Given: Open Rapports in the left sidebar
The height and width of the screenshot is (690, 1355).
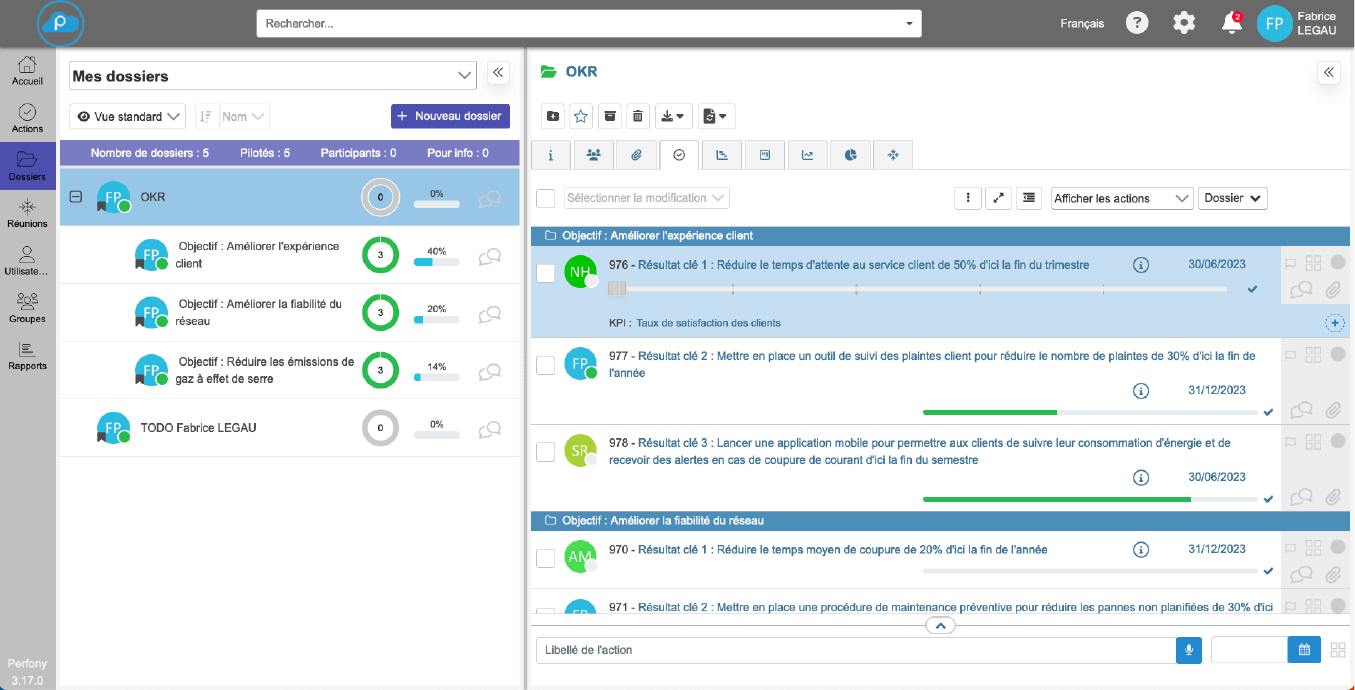Looking at the screenshot, I should [27, 355].
